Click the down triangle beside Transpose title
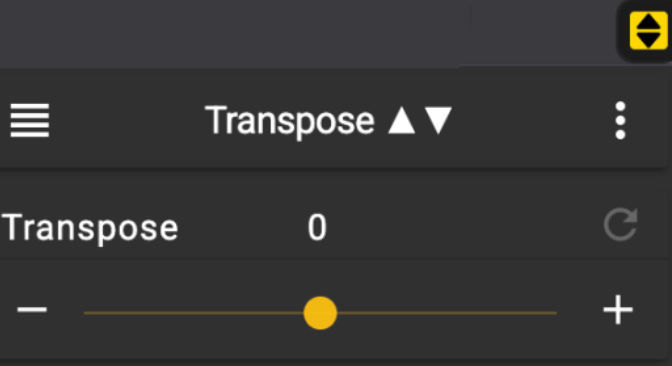 coord(438,121)
